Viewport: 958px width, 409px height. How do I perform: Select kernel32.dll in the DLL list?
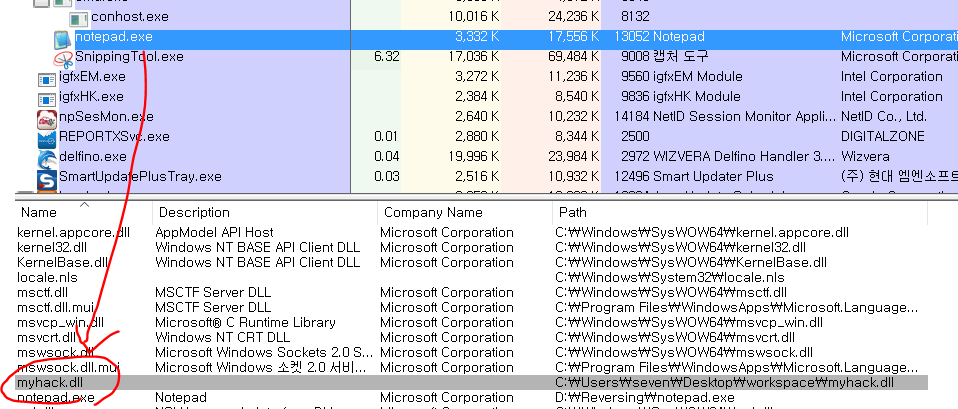click(51, 248)
